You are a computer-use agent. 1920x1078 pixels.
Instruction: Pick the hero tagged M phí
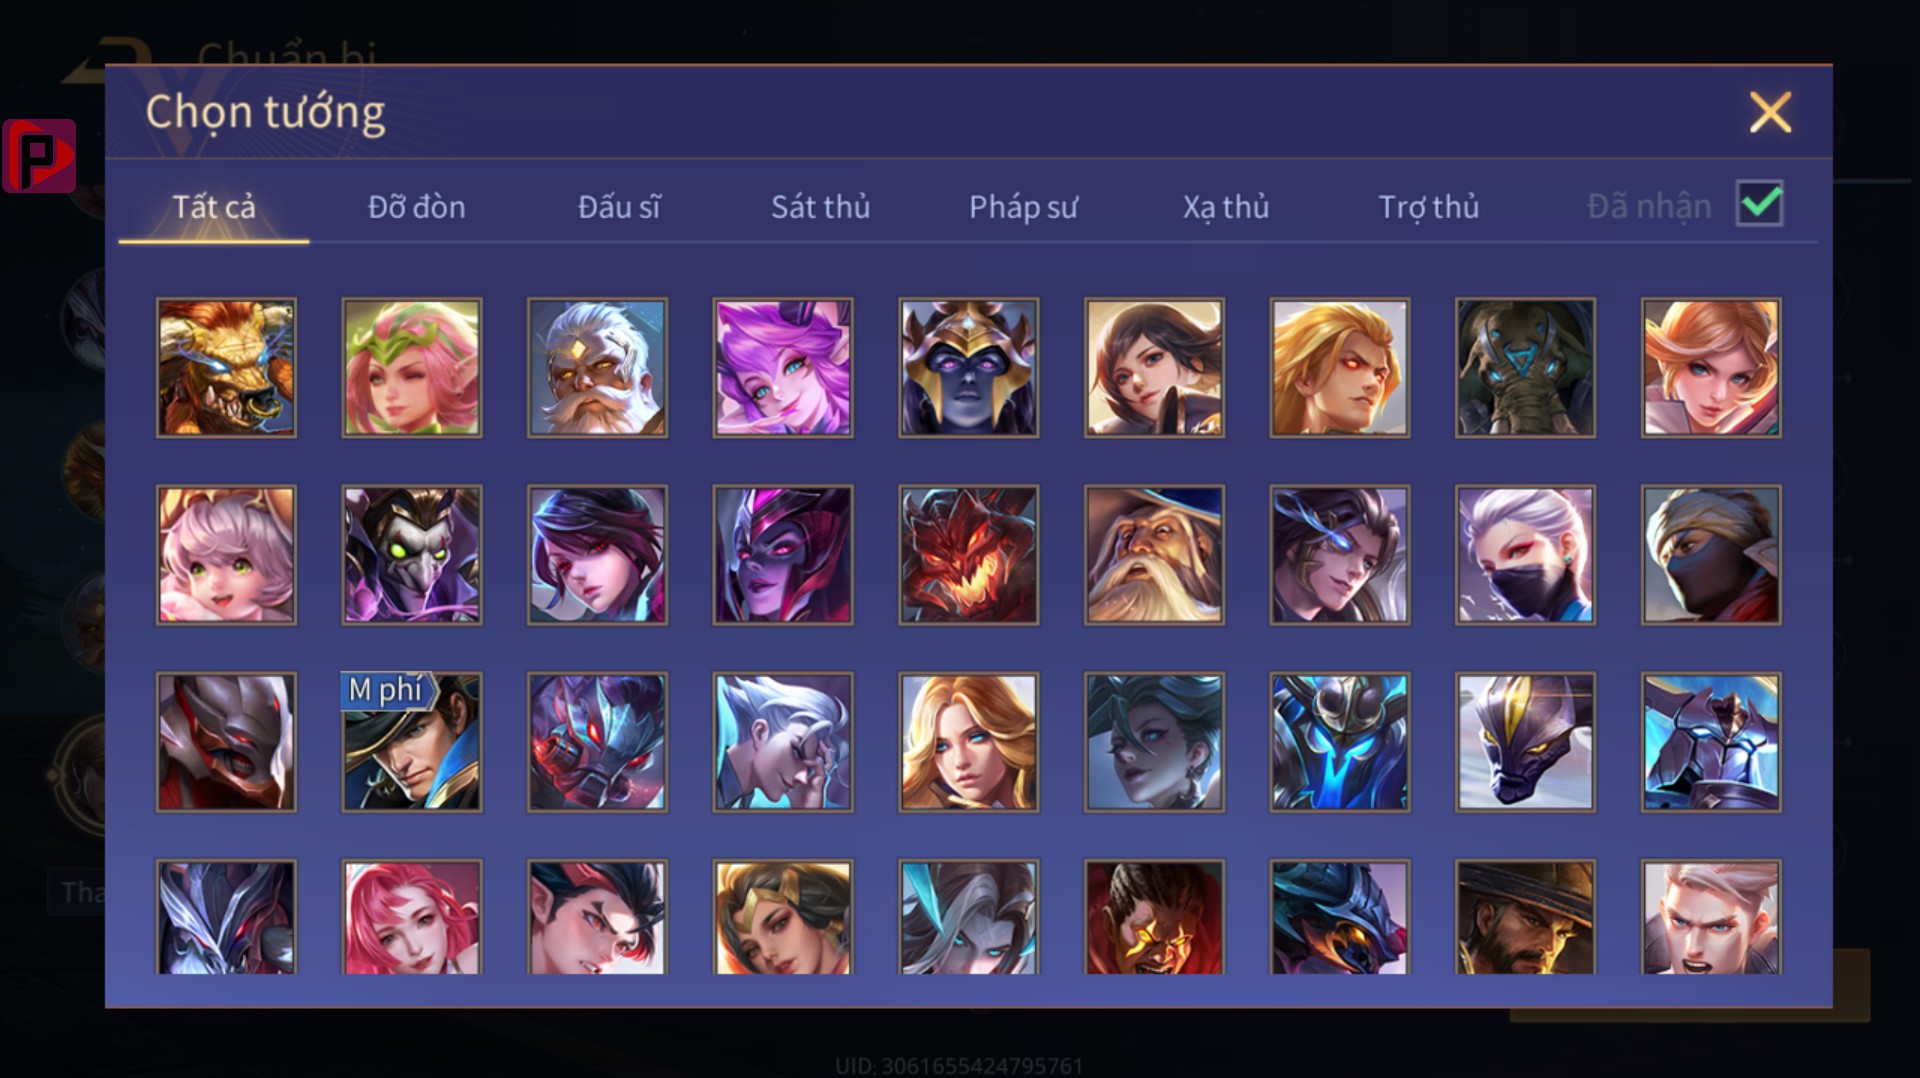point(412,742)
